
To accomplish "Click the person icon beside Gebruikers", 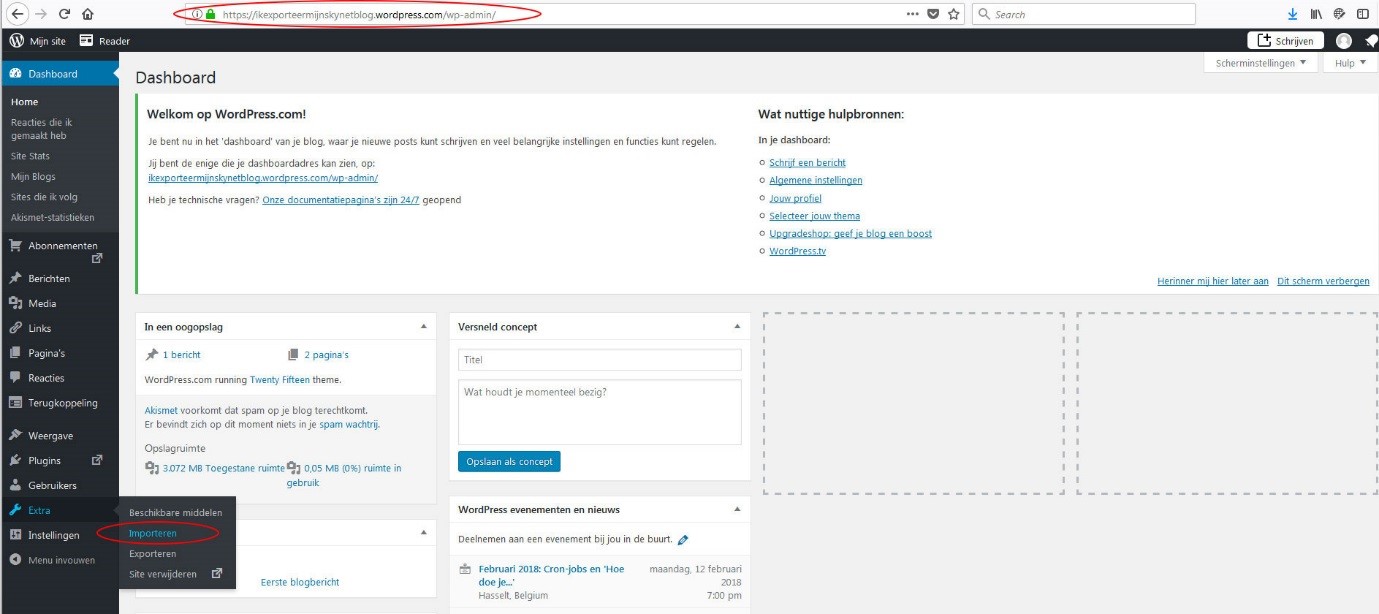I will click(x=15, y=485).
